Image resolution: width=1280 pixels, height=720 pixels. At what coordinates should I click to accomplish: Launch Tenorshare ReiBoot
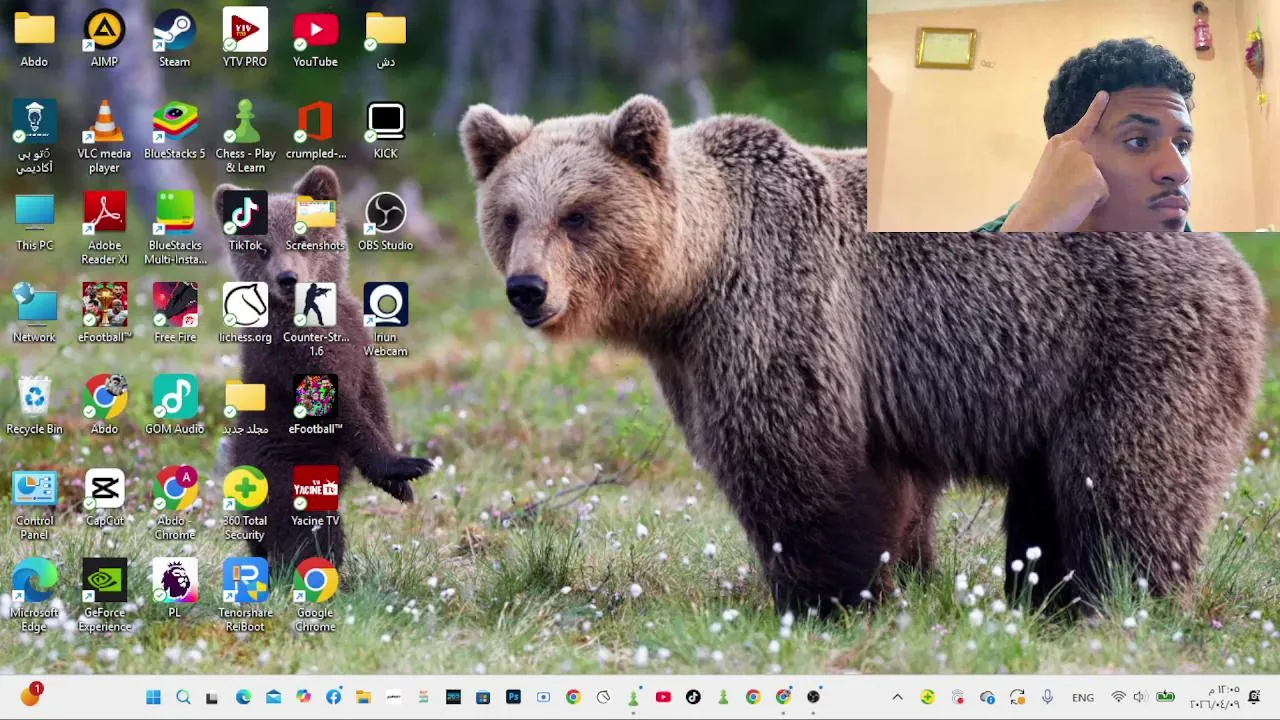click(245, 597)
